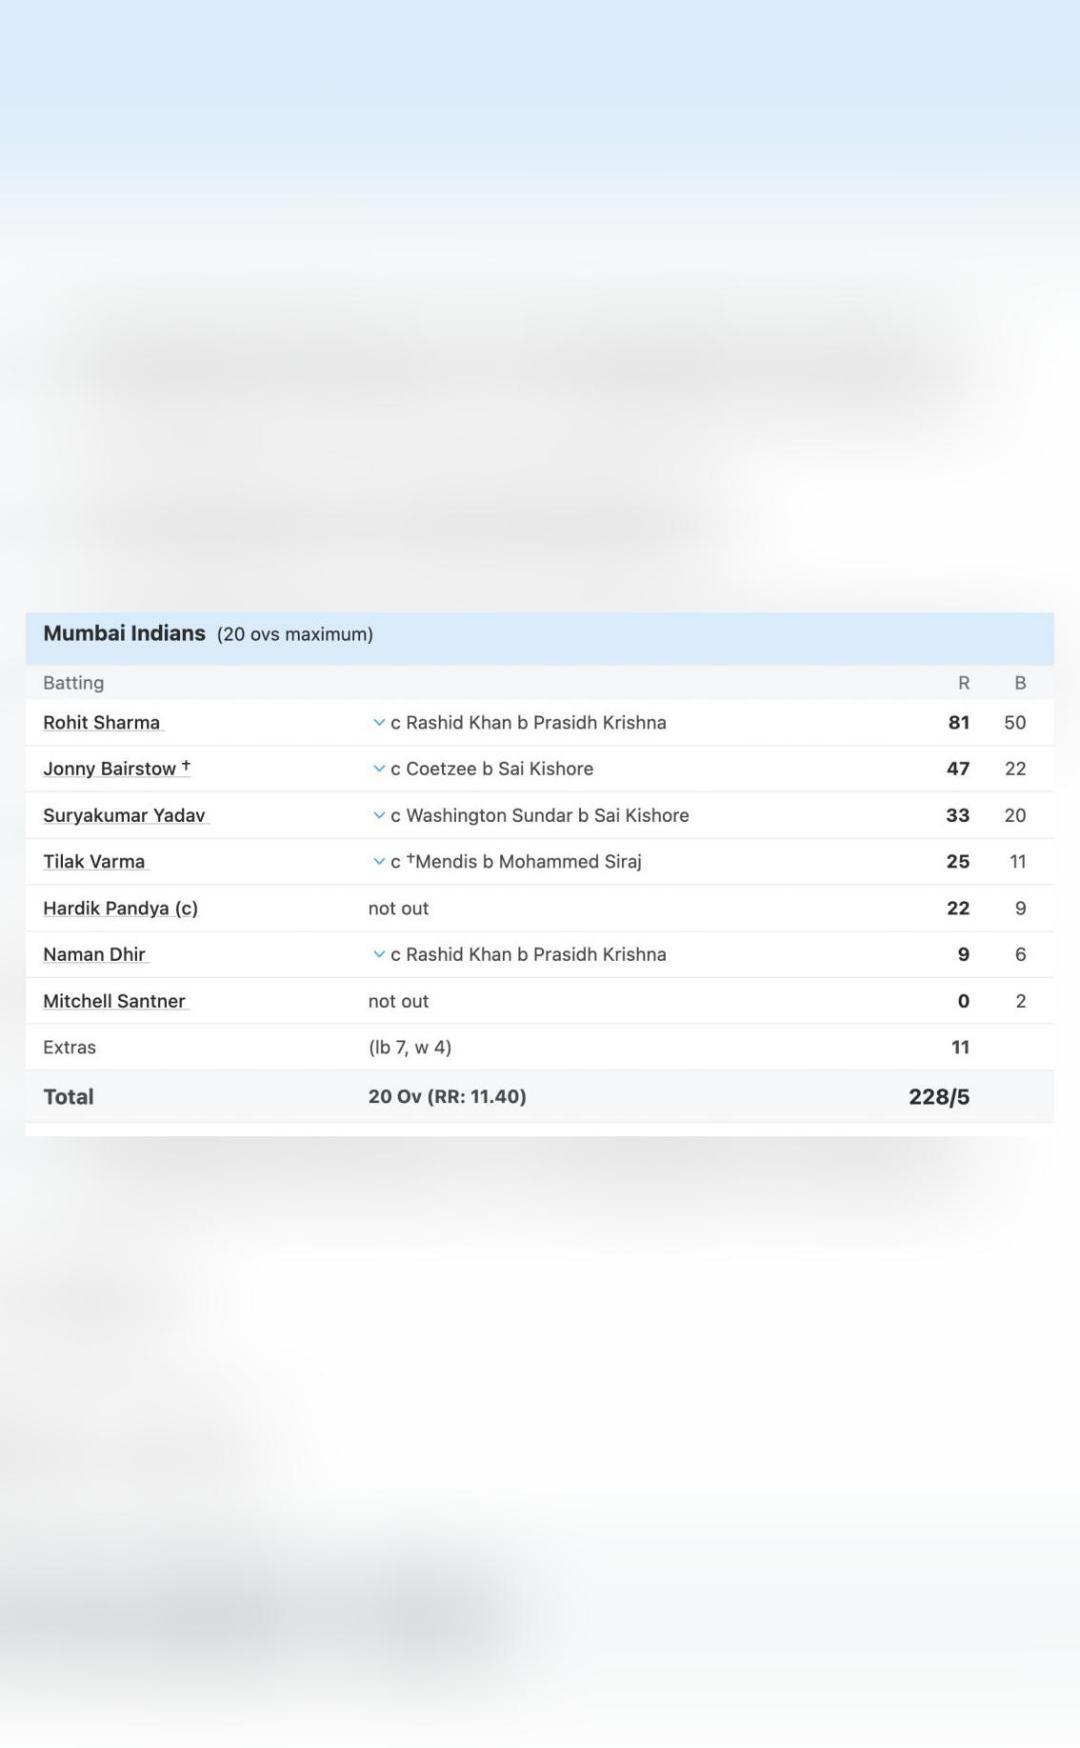The height and width of the screenshot is (1748, 1080).
Task: Click the 20 Ov (RR: 11.40) text
Action: [x=447, y=1097]
